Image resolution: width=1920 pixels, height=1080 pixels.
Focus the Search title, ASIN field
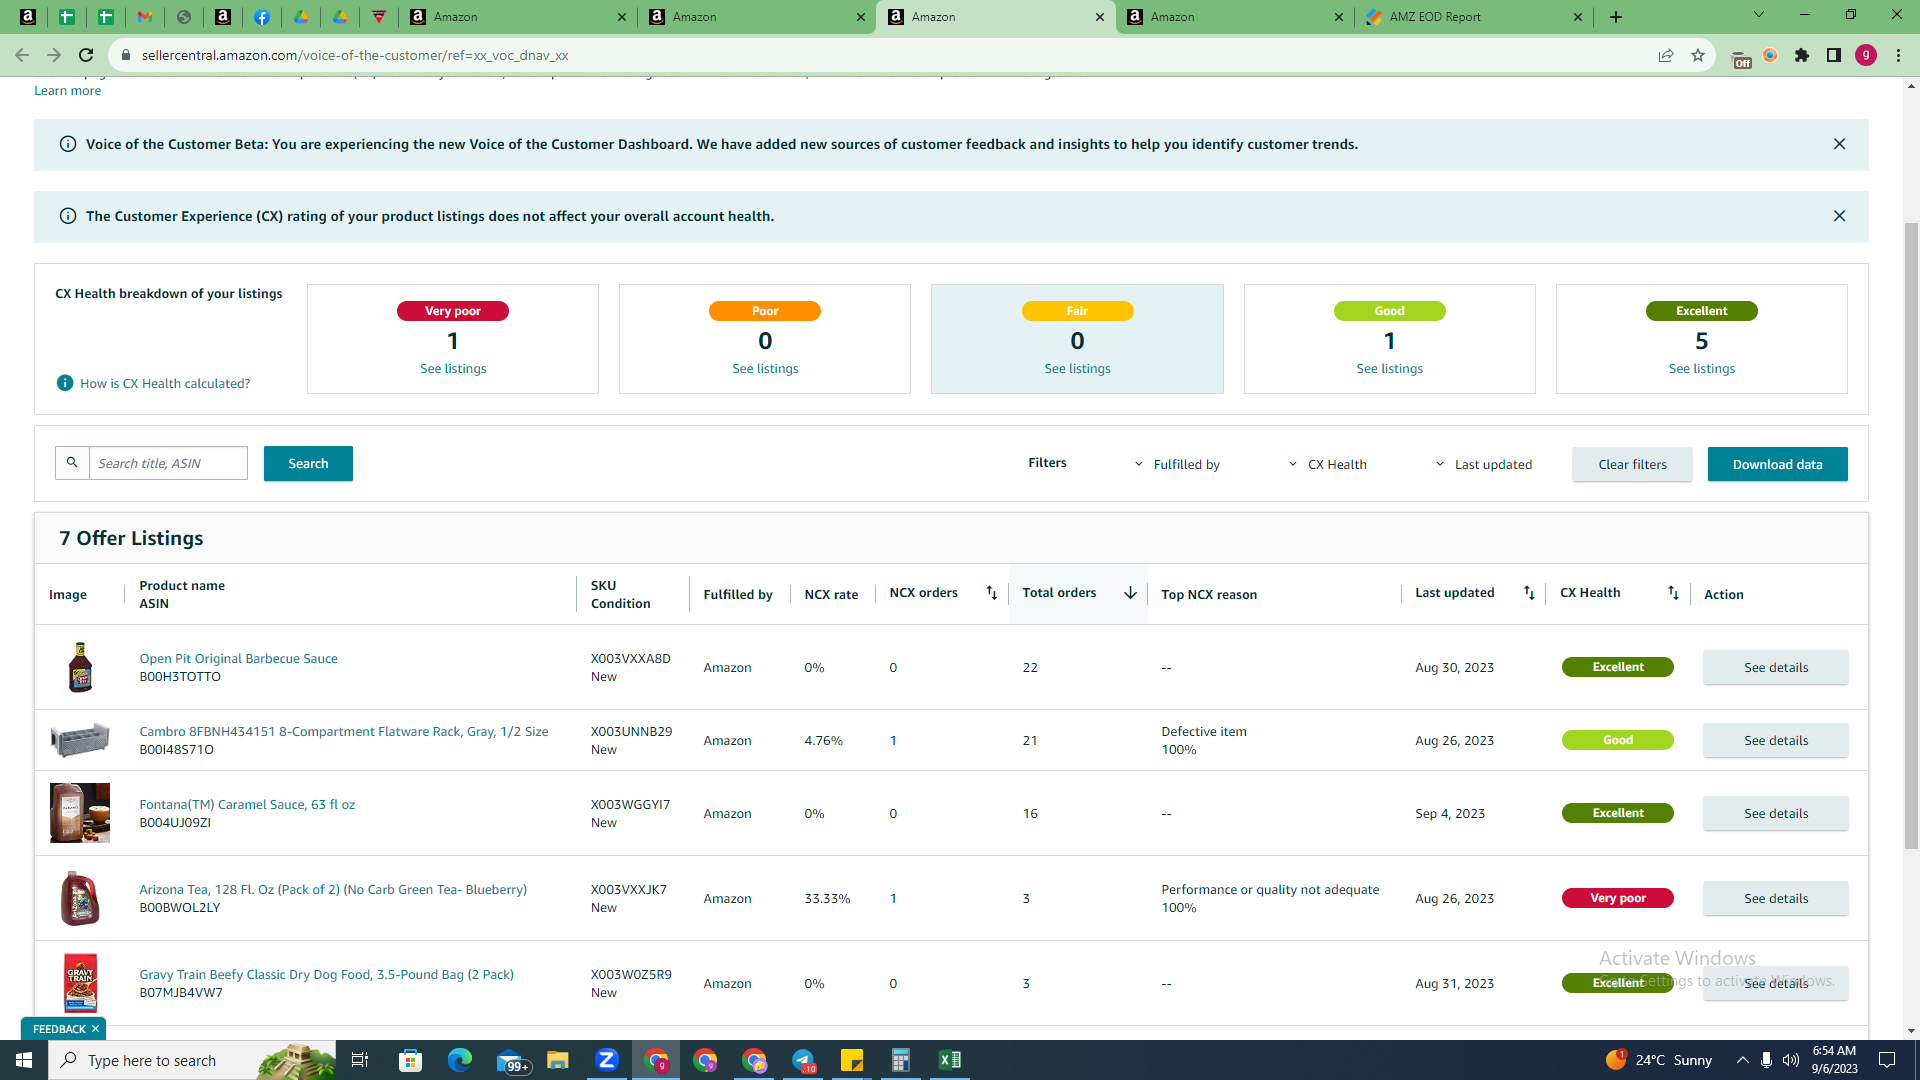pyautogui.click(x=168, y=463)
